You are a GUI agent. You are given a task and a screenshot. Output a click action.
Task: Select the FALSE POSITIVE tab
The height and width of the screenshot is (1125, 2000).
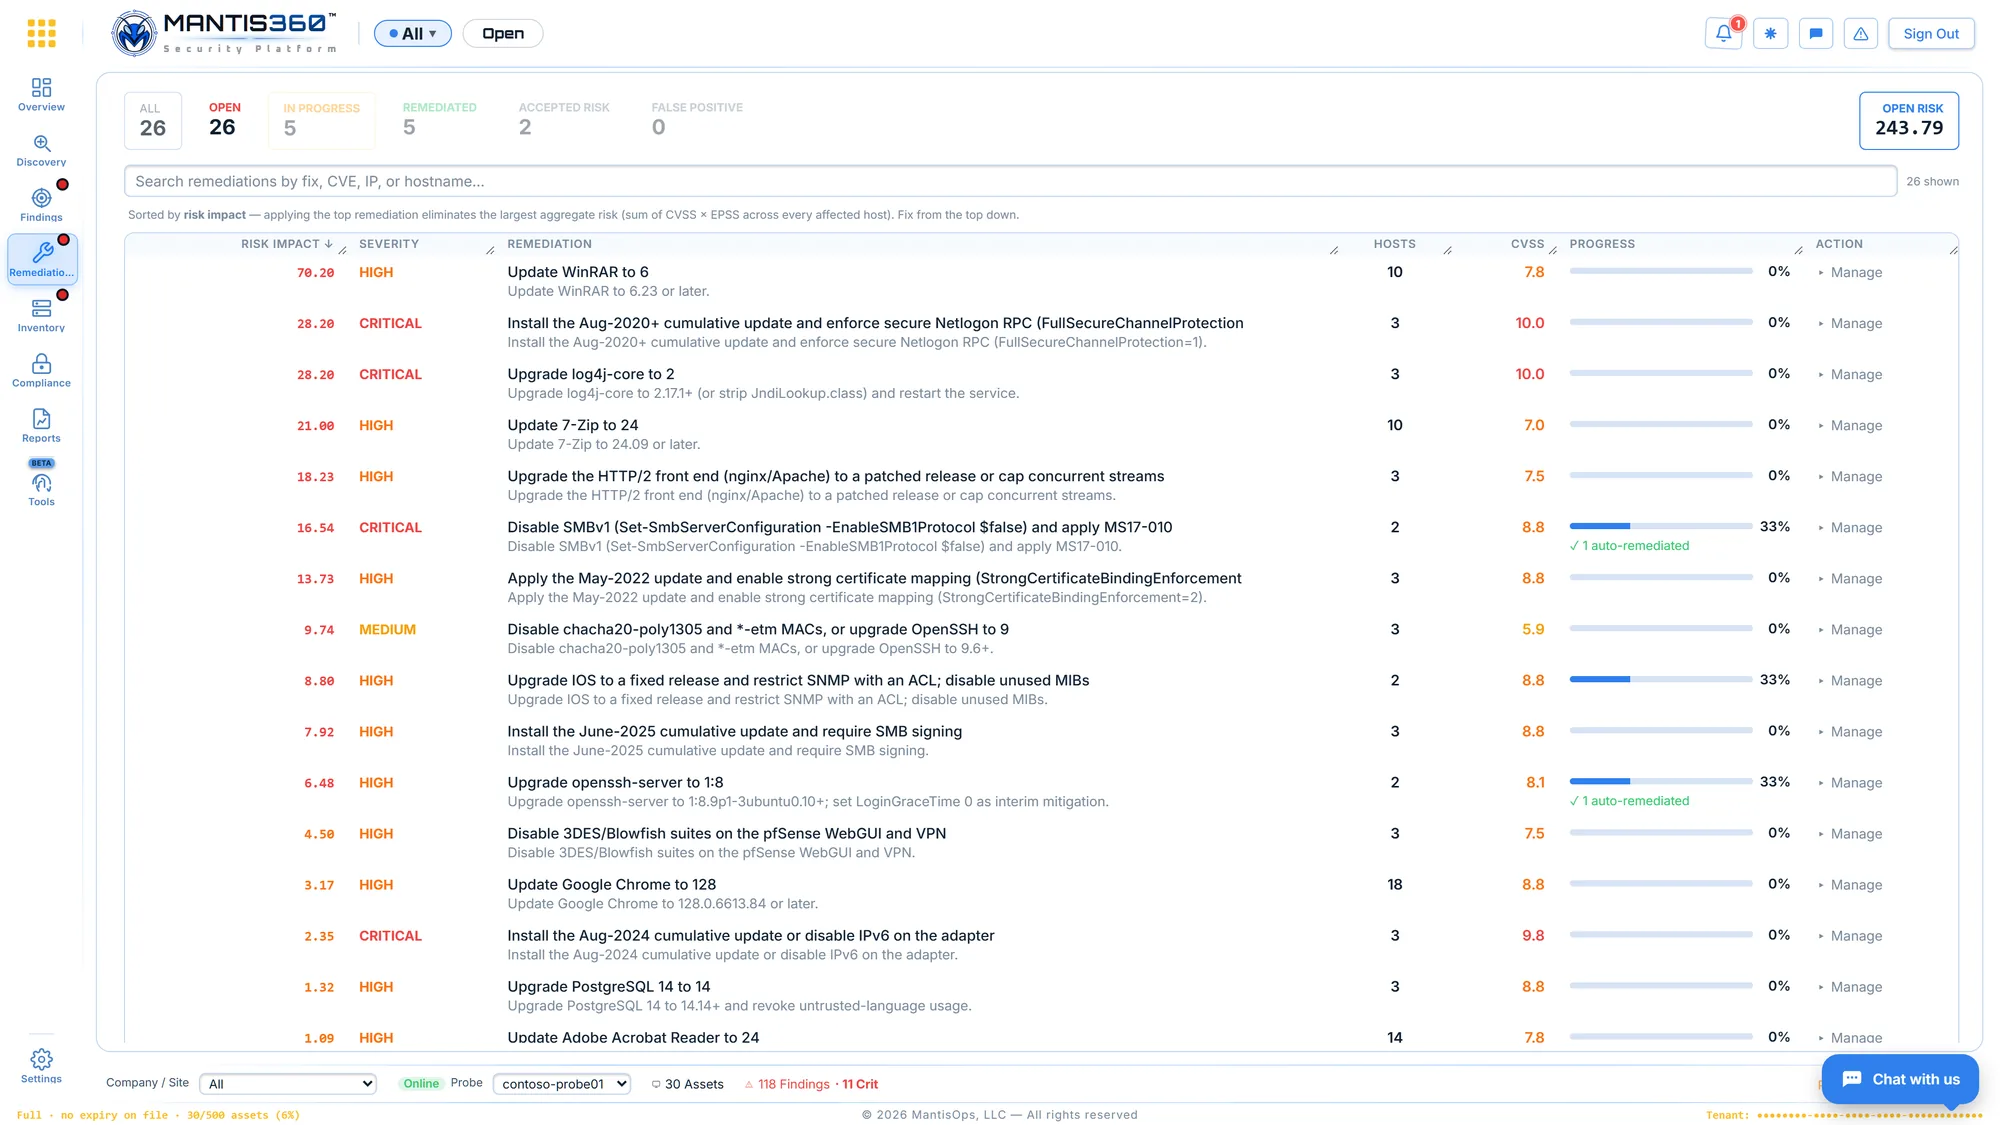697,120
